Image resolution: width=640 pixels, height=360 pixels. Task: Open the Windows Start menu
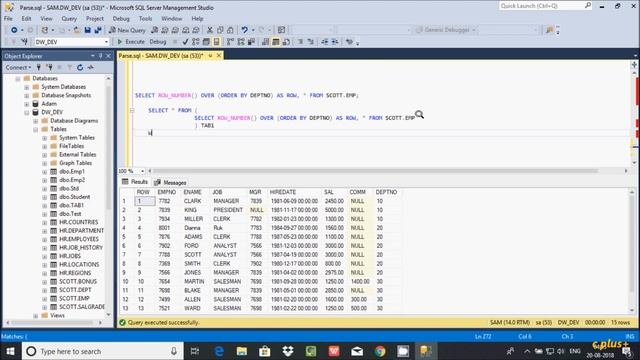(10, 351)
